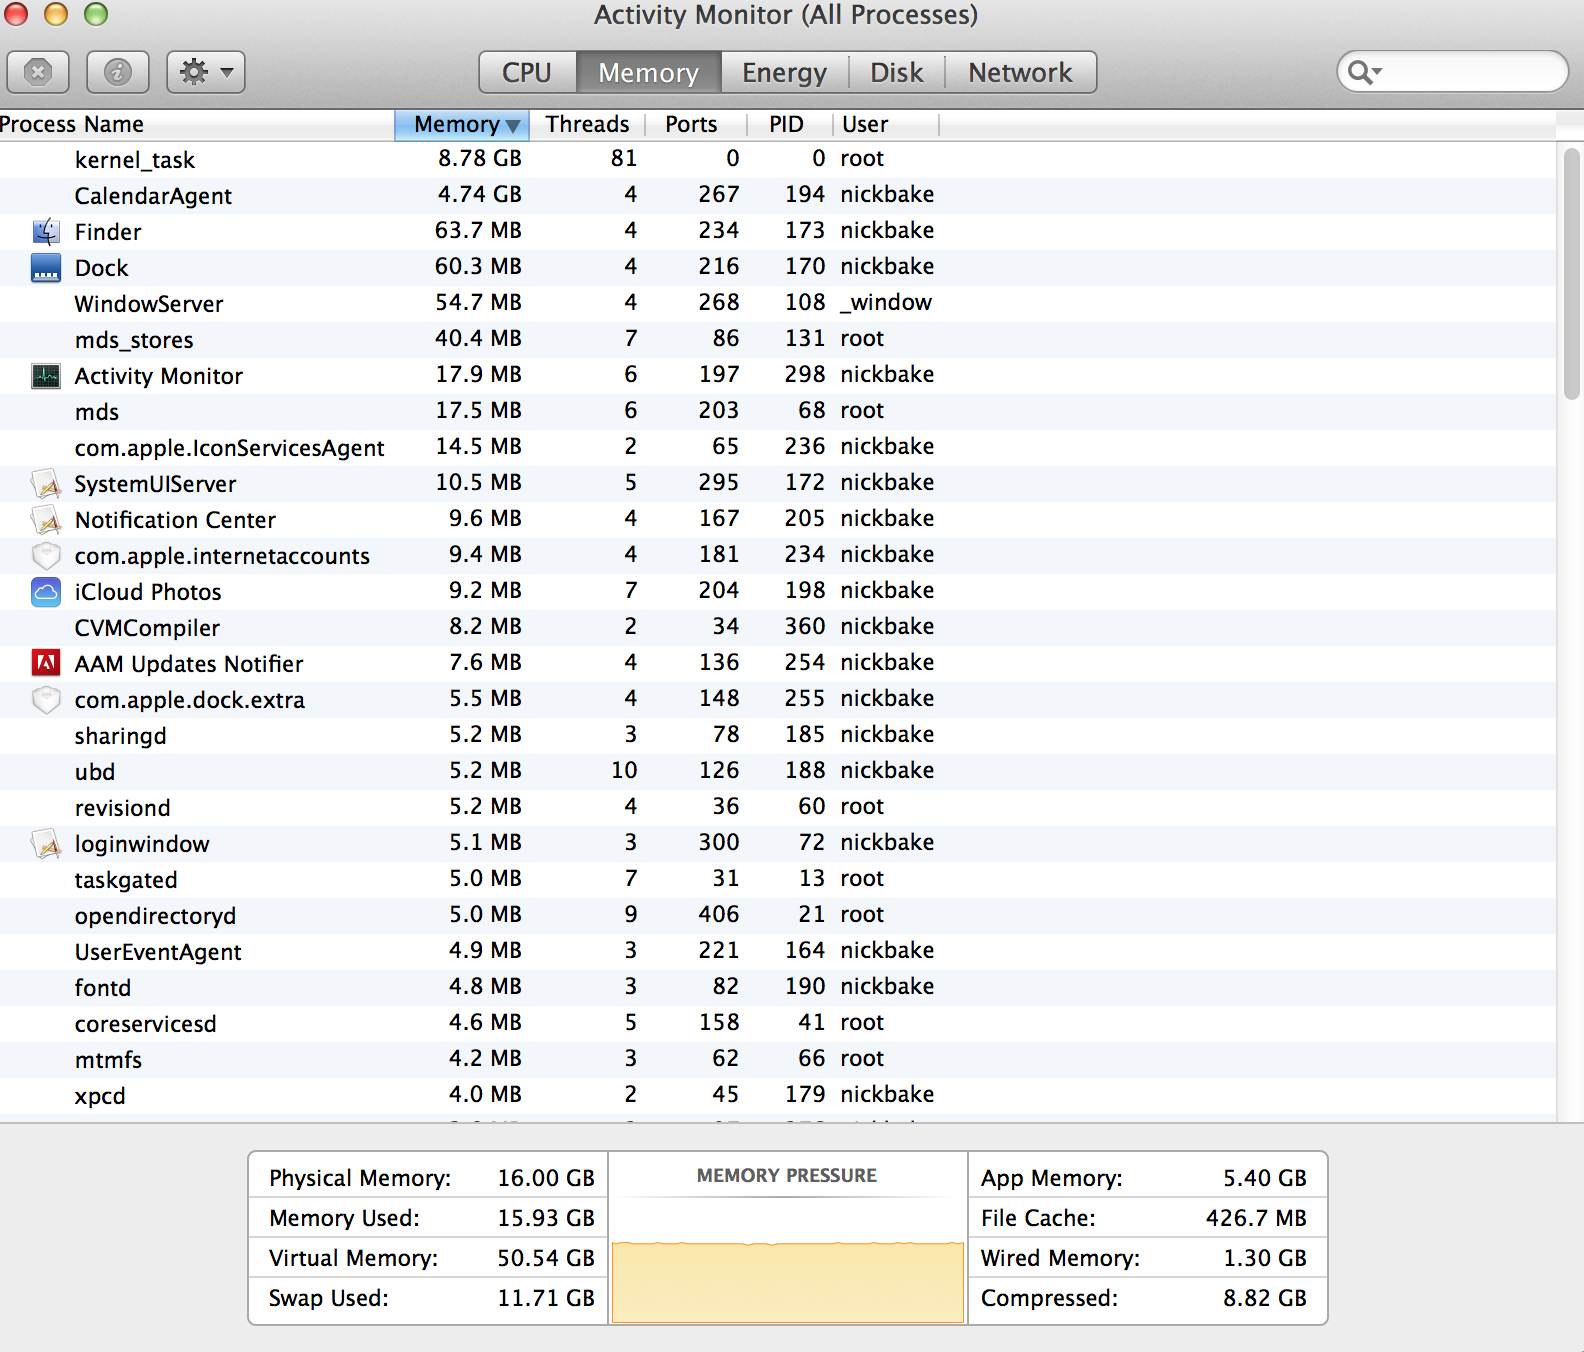Viewport: 1584px width, 1352px height.
Task: Select the taskgated process row
Action: tap(778, 880)
